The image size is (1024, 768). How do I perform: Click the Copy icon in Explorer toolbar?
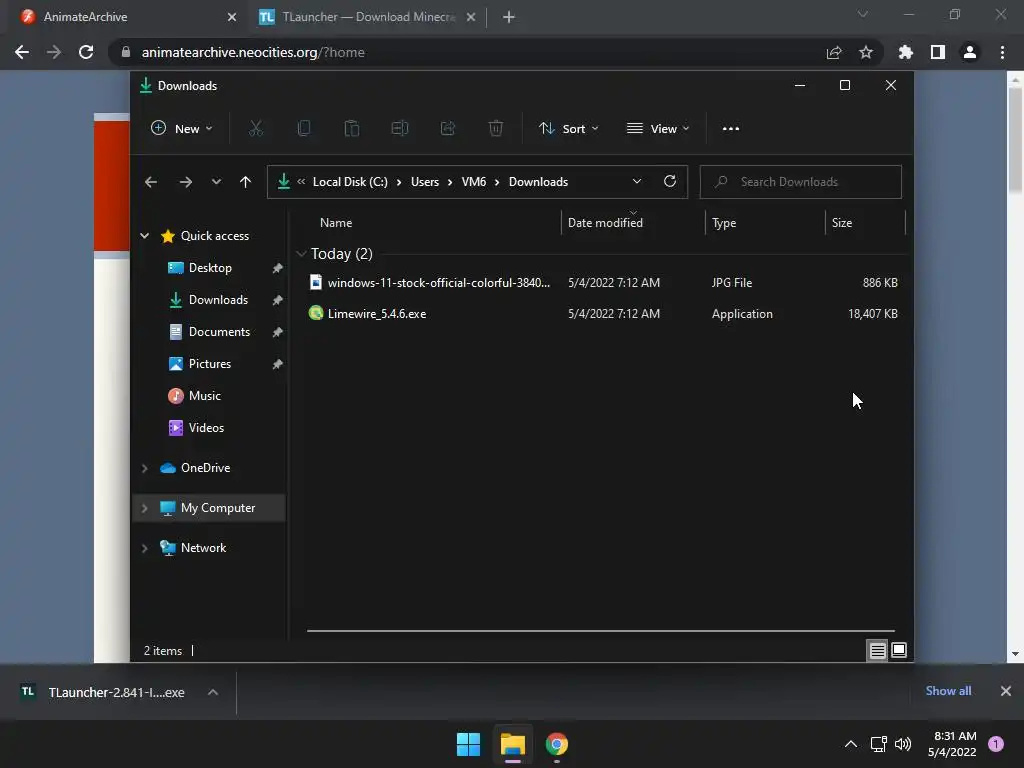coord(304,128)
